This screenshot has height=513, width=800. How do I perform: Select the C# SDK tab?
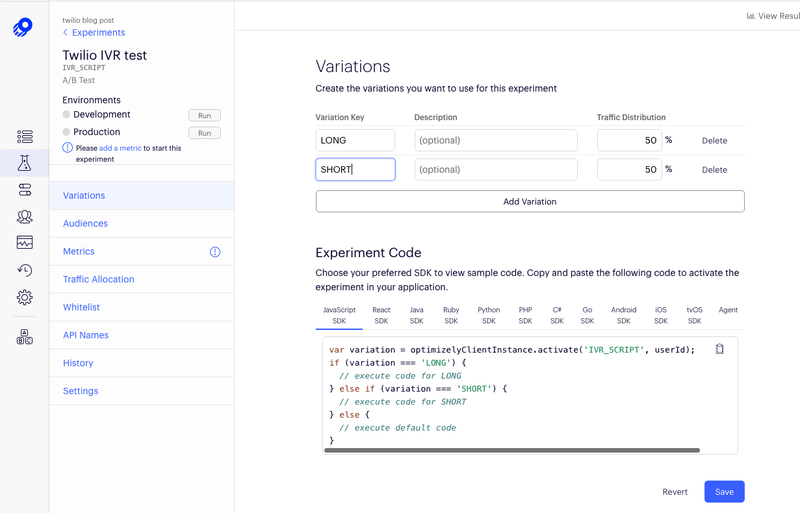coord(557,315)
